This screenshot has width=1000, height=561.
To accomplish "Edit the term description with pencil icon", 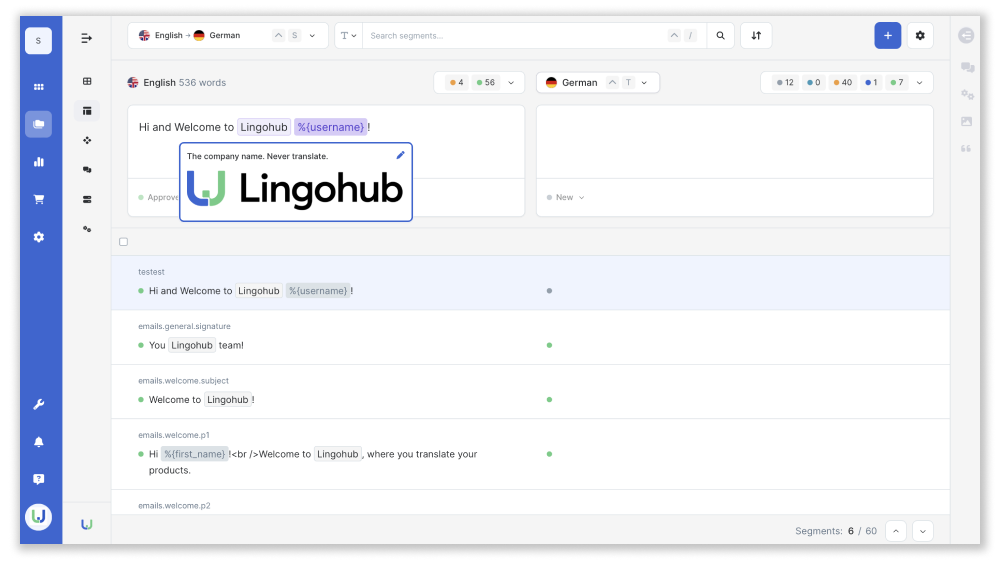I will (x=401, y=155).
